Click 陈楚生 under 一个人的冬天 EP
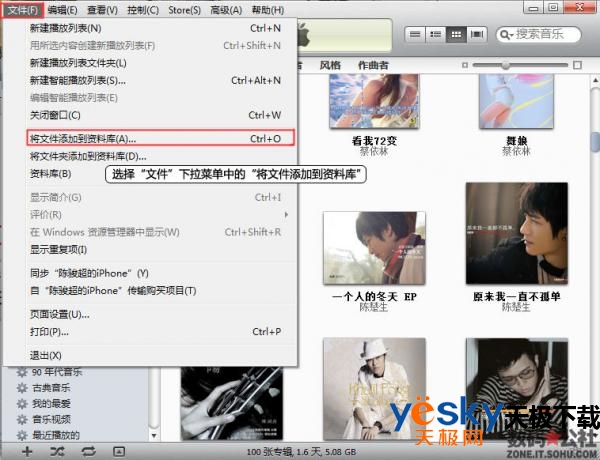The image size is (600, 460). 374,307
